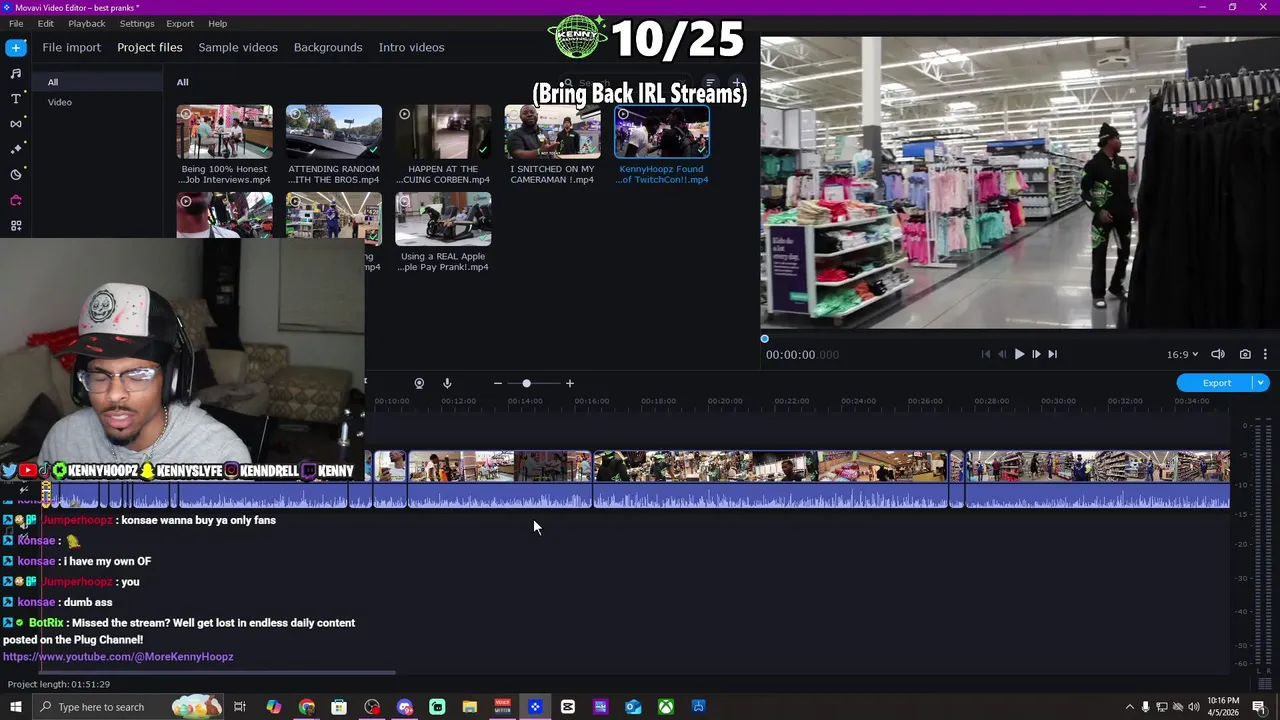Open the Help menu

click(217, 23)
